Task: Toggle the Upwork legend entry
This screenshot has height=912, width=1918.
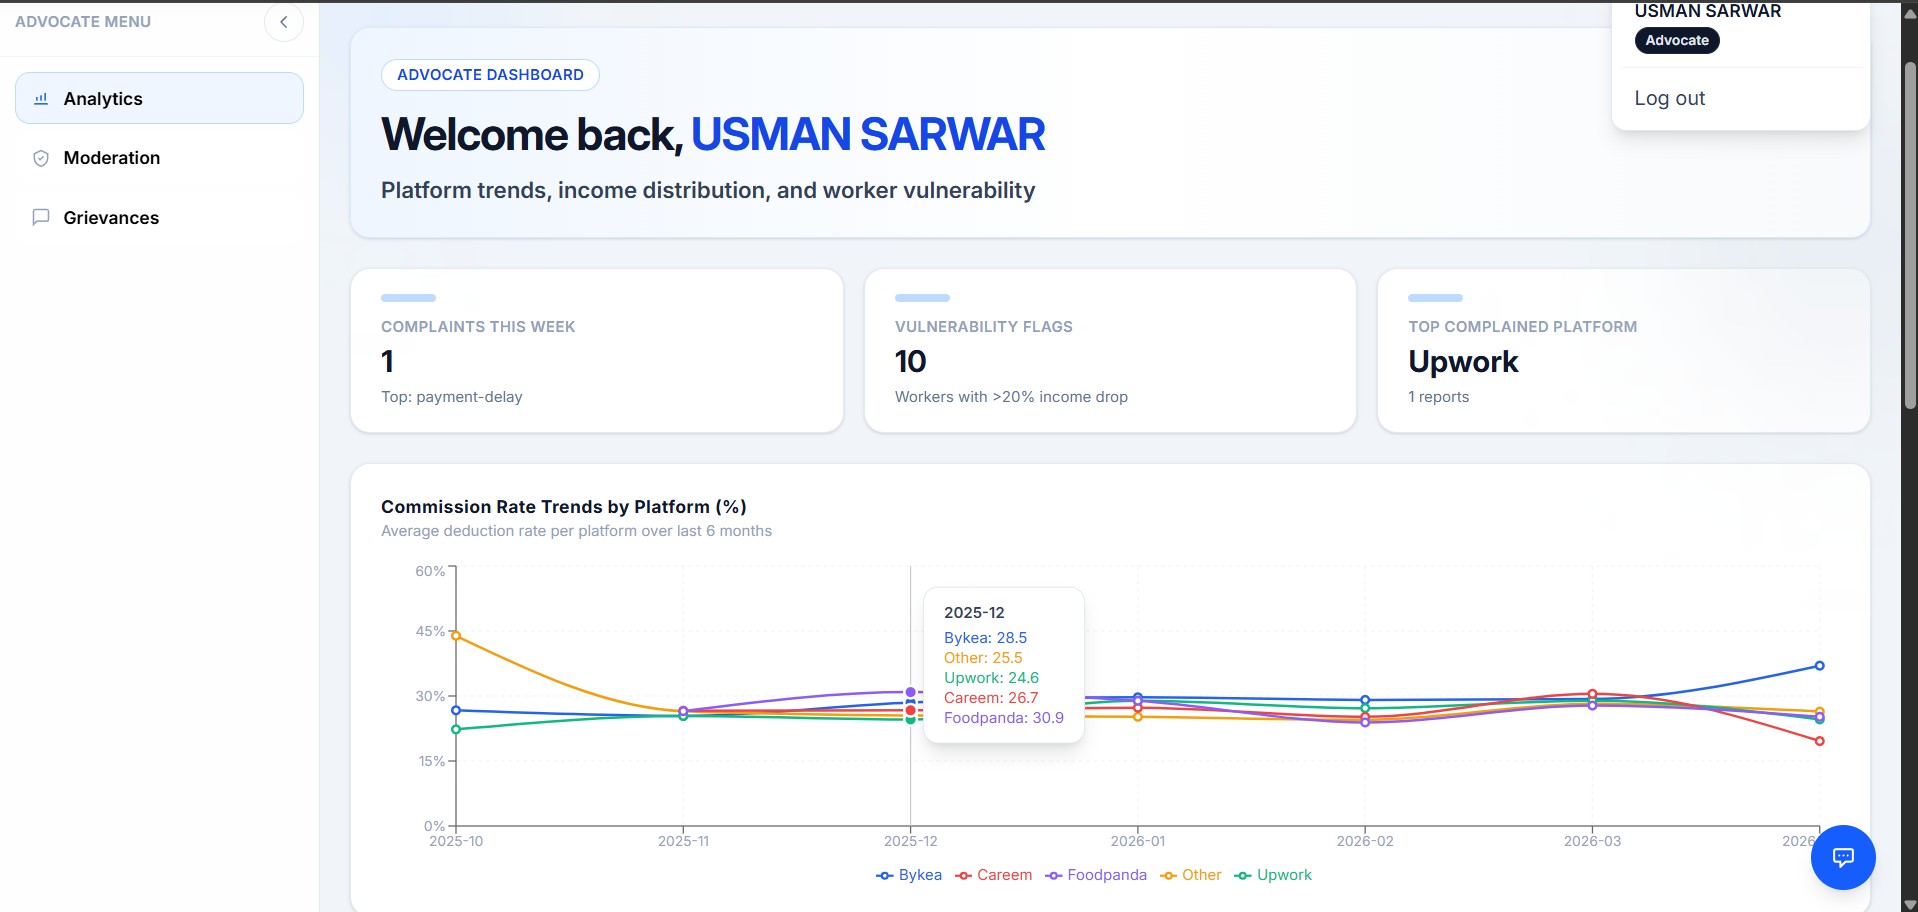Action: [x=1273, y=875]
